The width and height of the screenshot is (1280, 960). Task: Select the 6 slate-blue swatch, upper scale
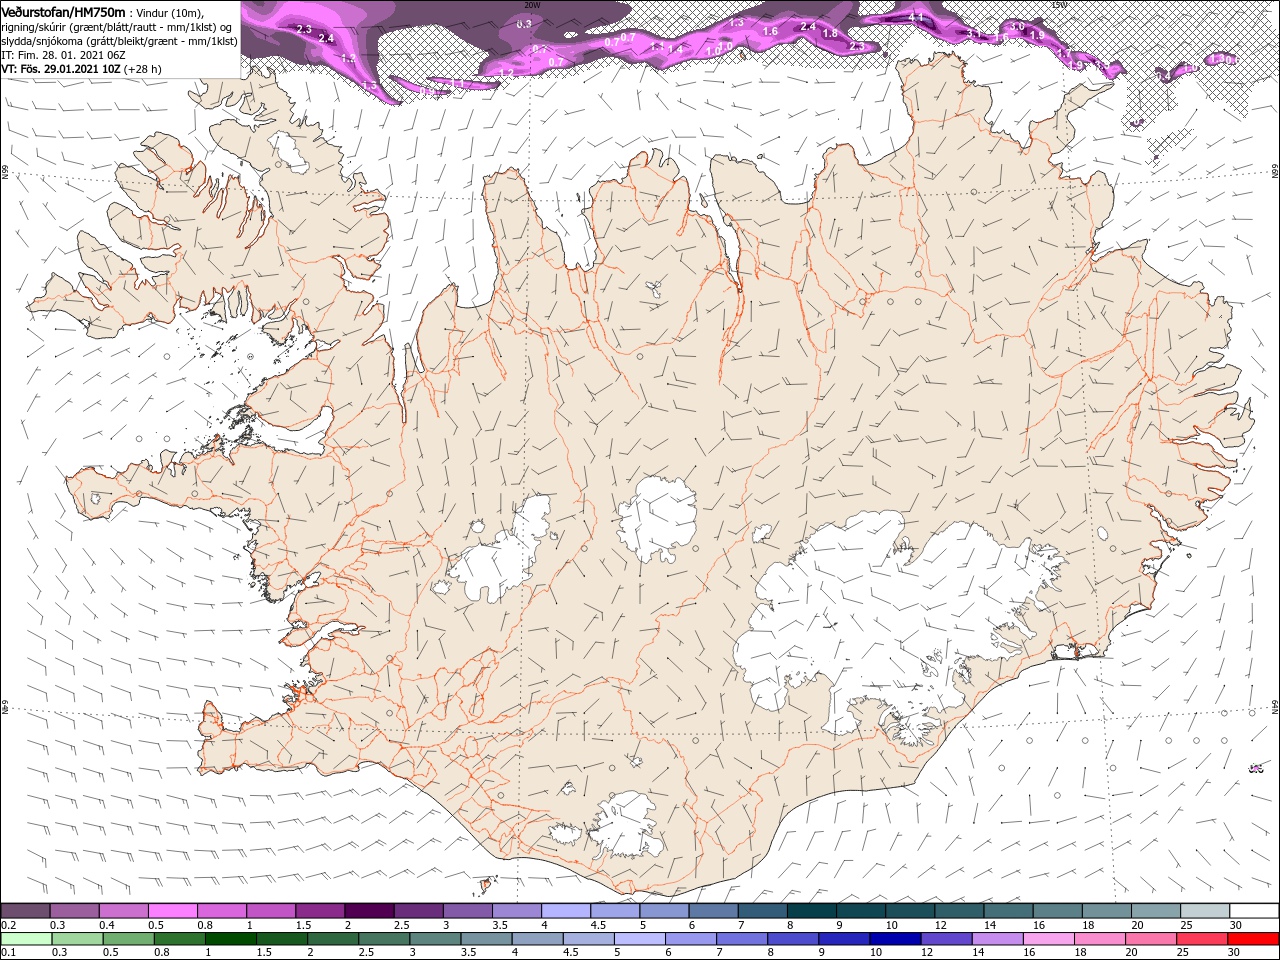pyautogui.click(x=714, y=911)
